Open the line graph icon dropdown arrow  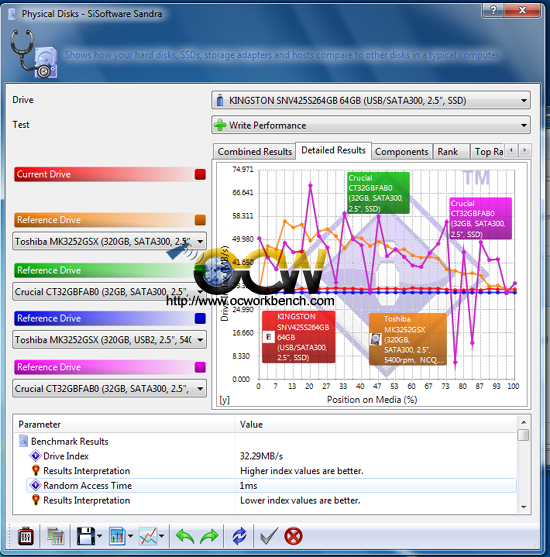[162, 536]
